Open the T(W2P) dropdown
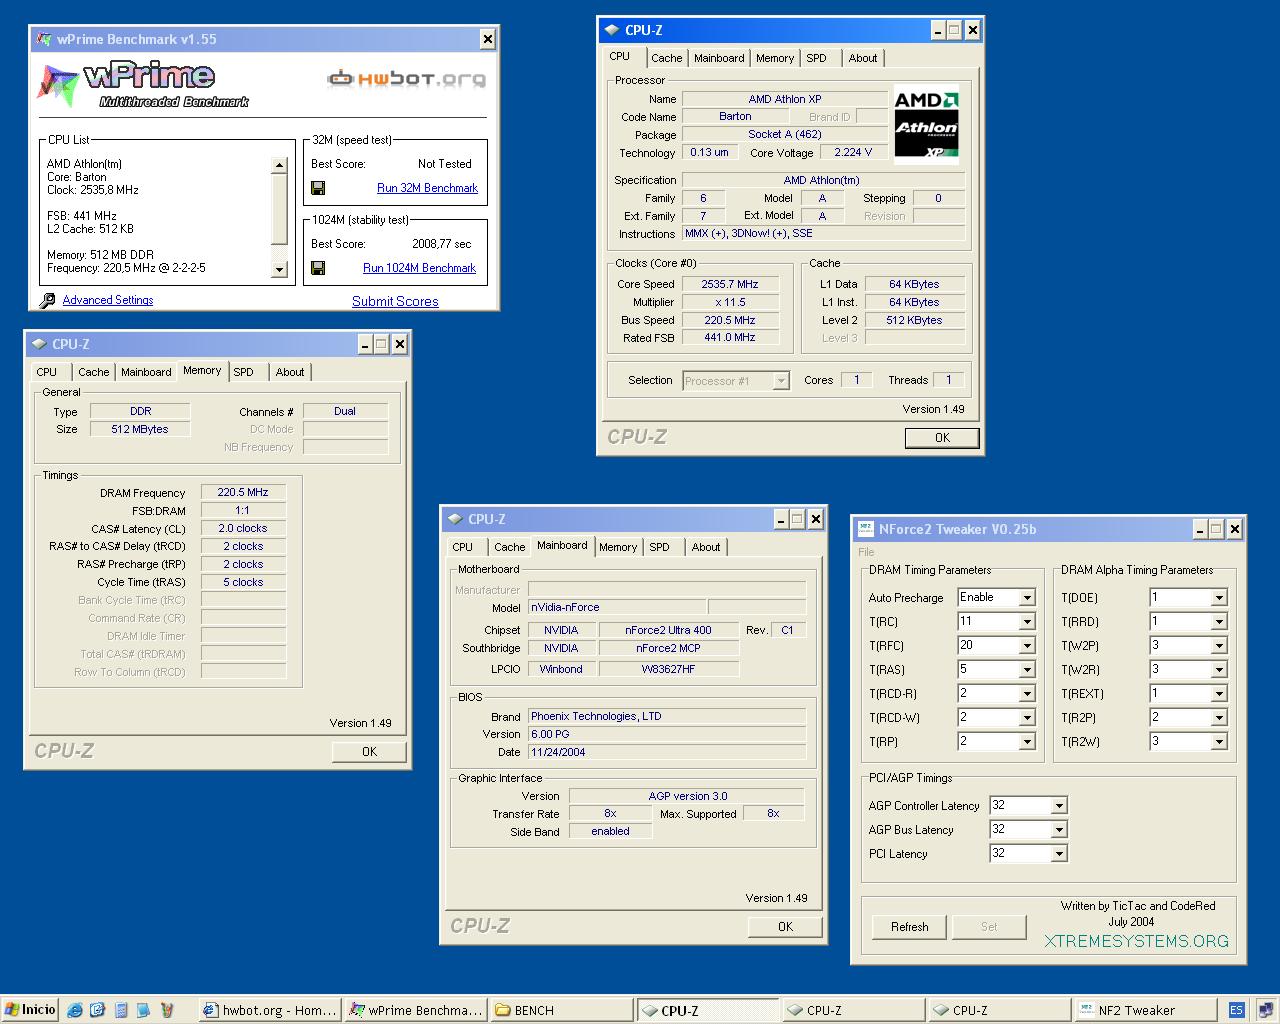1280x1024 pixels. point(1218,646)
